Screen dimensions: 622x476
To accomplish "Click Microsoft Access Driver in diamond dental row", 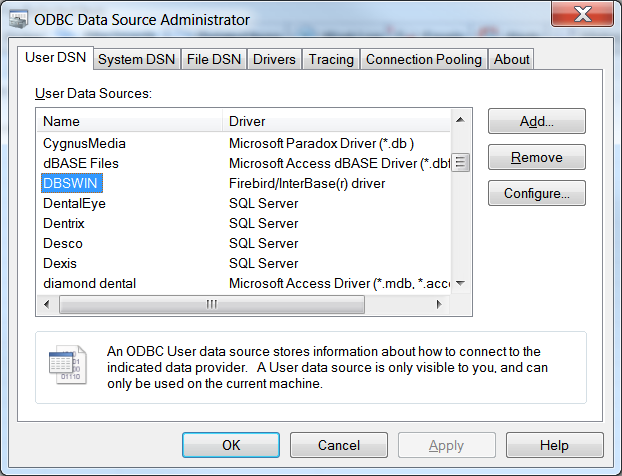I will tap(339, 283).
